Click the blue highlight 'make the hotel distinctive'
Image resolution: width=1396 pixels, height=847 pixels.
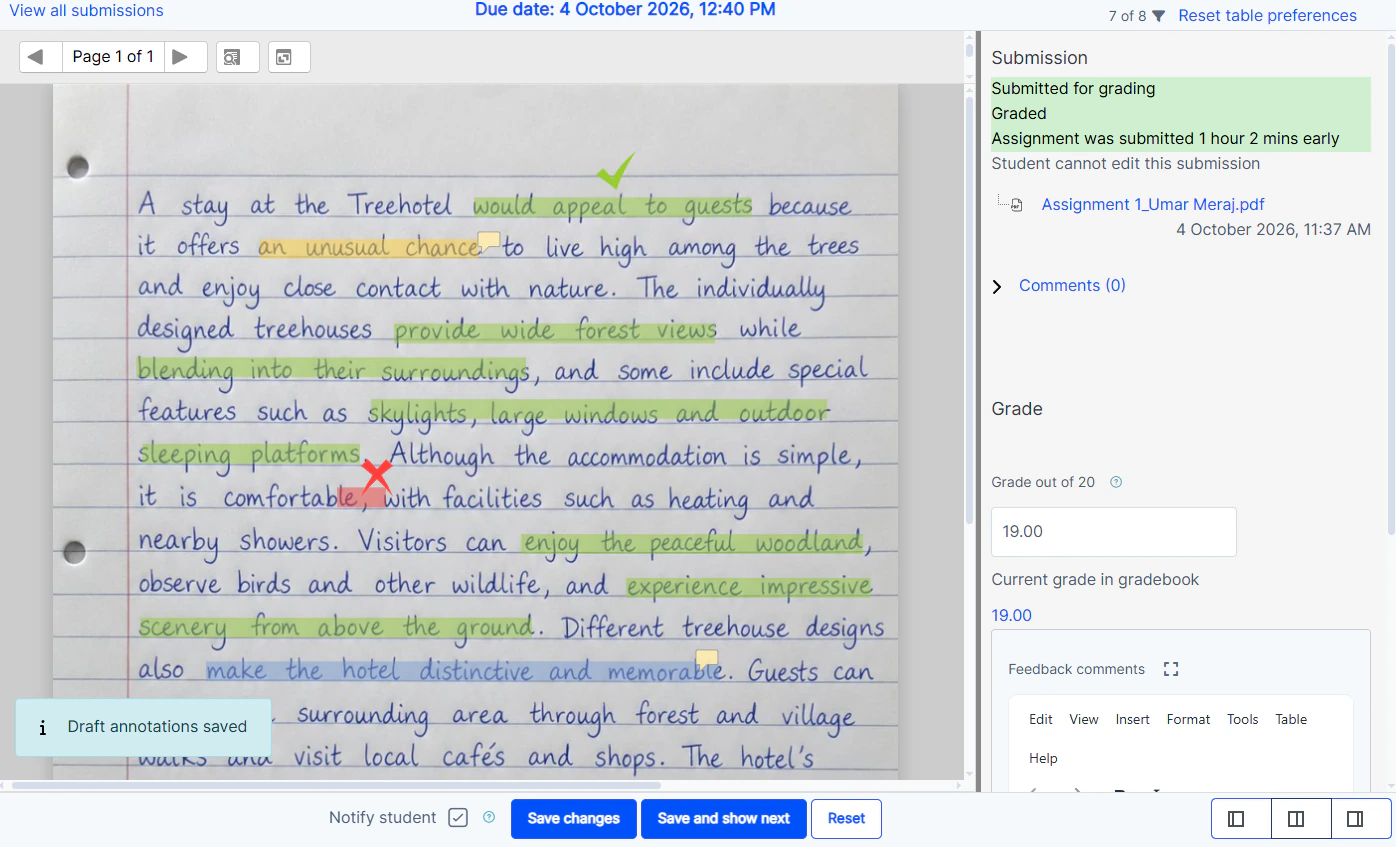point(464,670)
